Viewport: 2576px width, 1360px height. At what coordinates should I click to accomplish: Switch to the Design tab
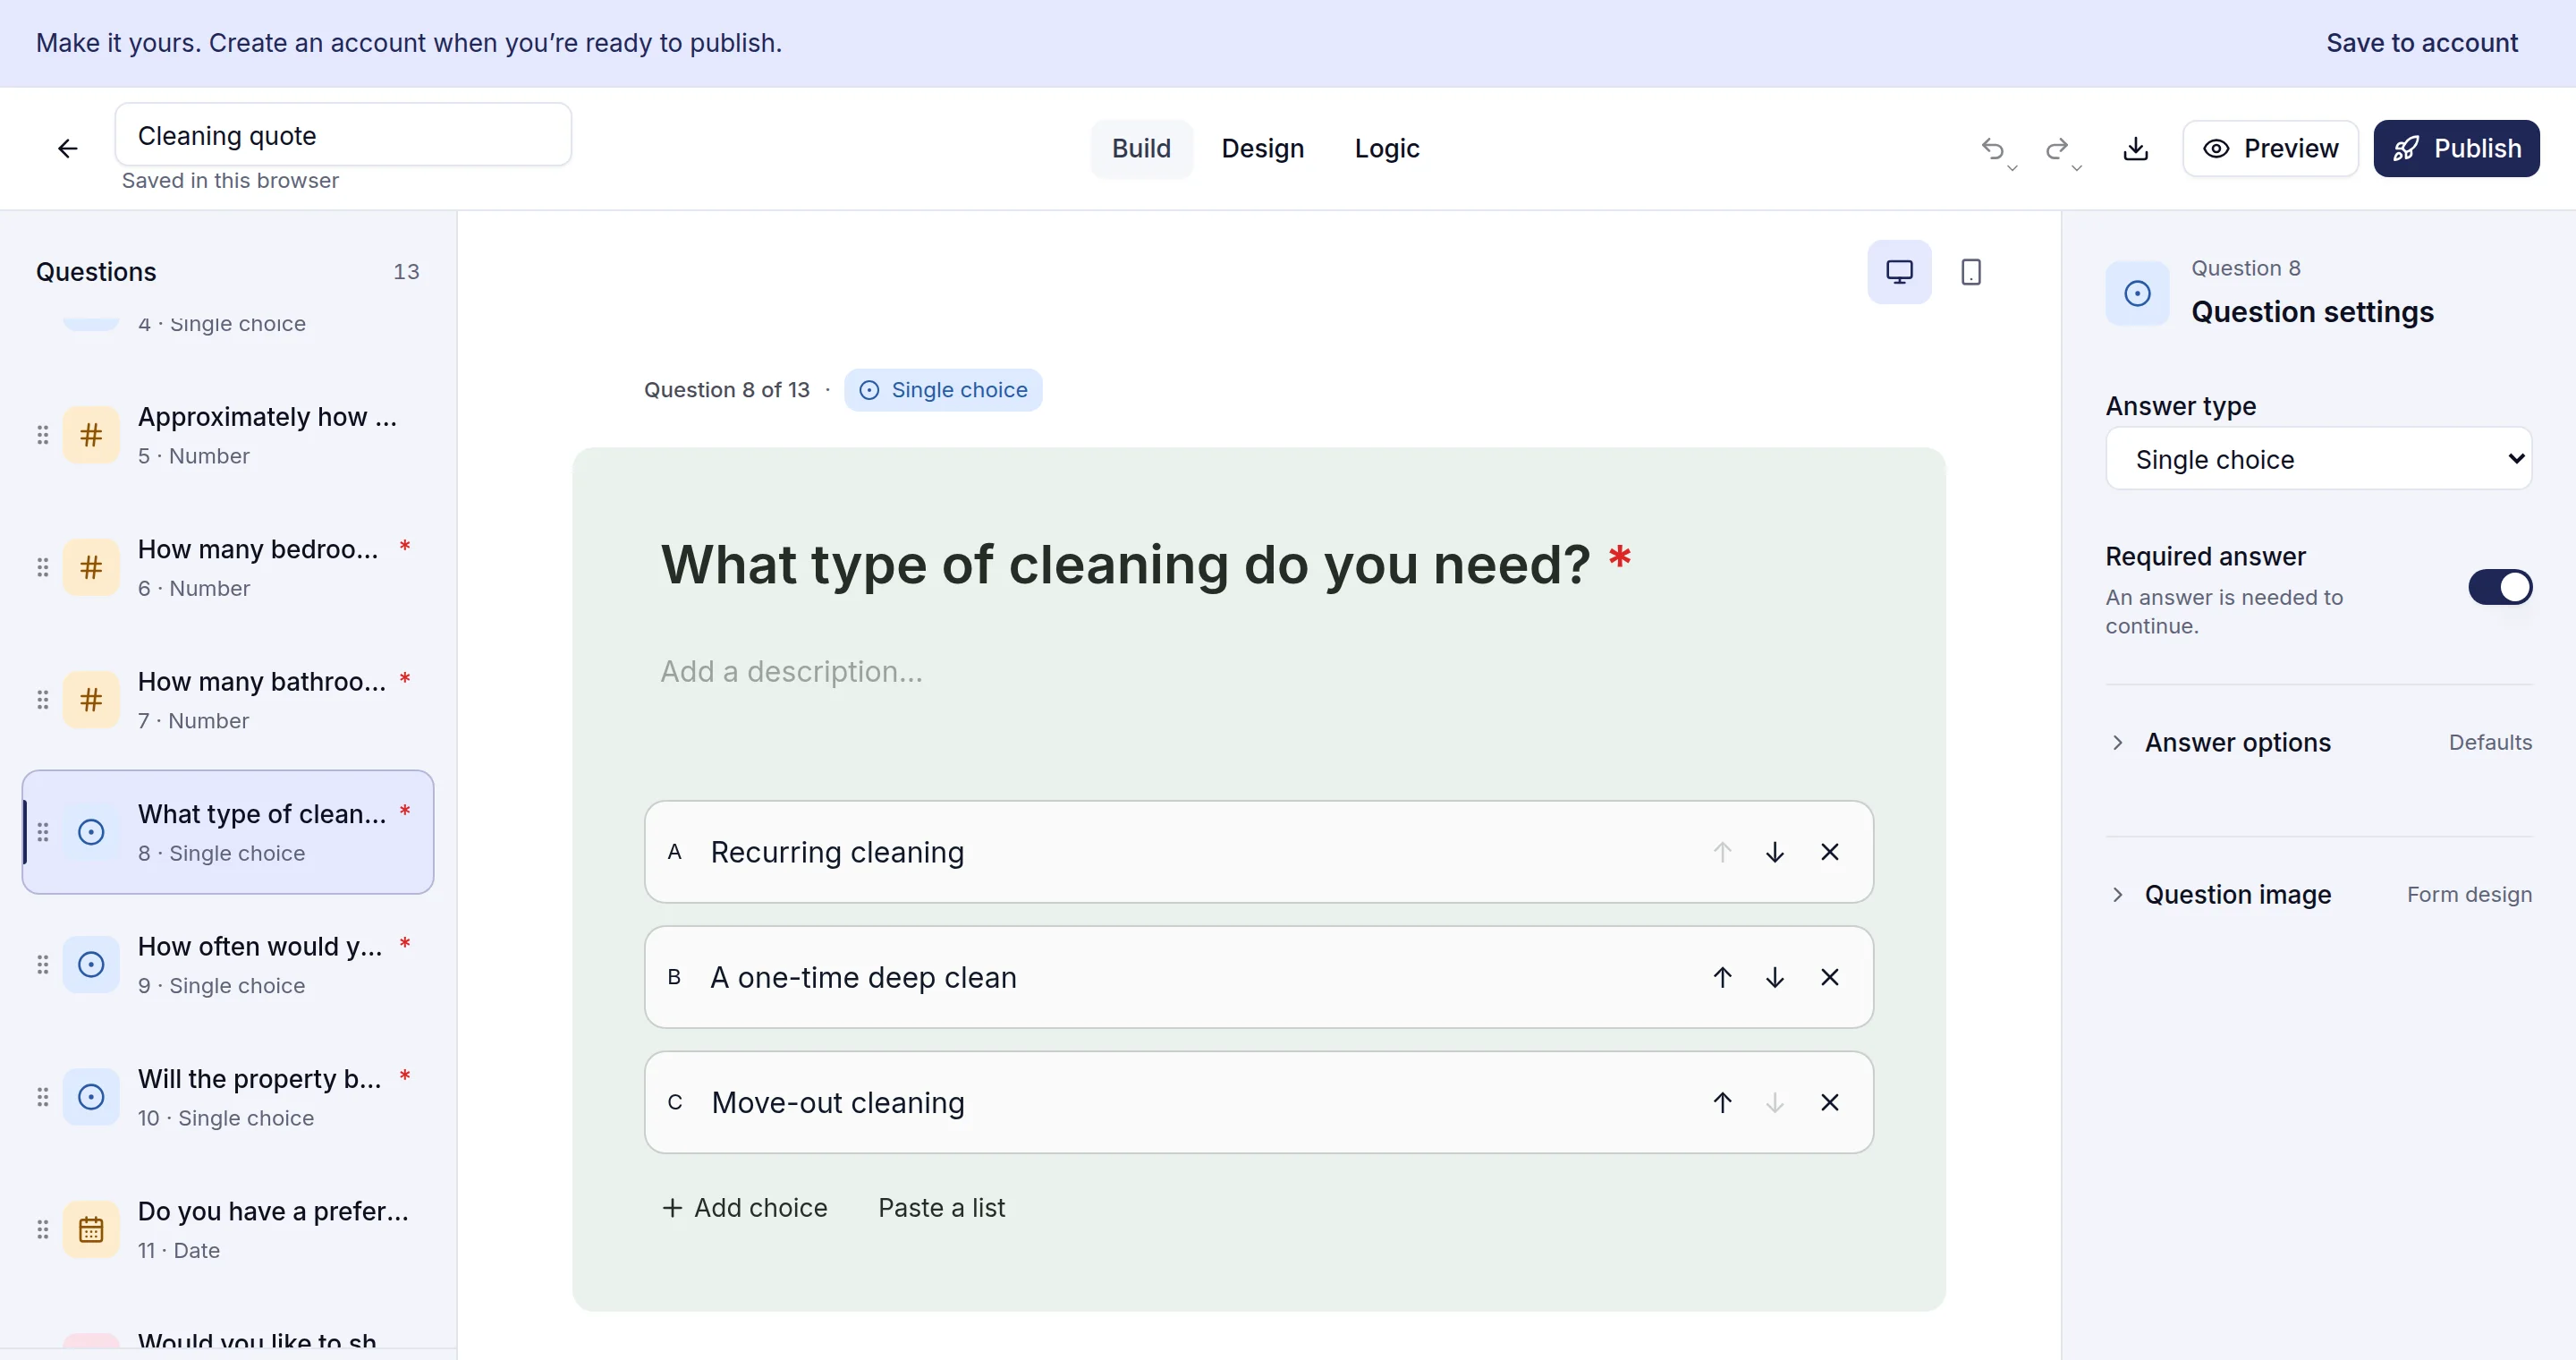pyautogui.click(x=1262, y=149)
